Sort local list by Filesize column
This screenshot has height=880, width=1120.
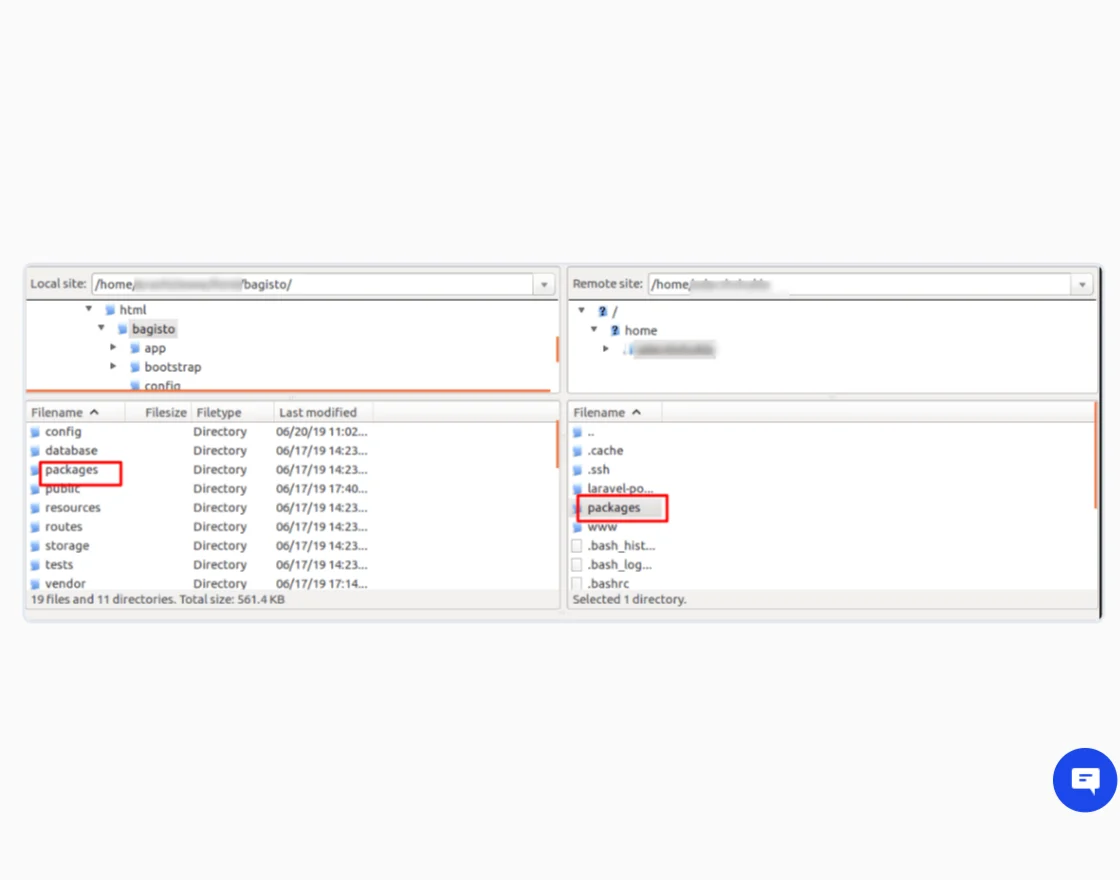pos(158,412)
